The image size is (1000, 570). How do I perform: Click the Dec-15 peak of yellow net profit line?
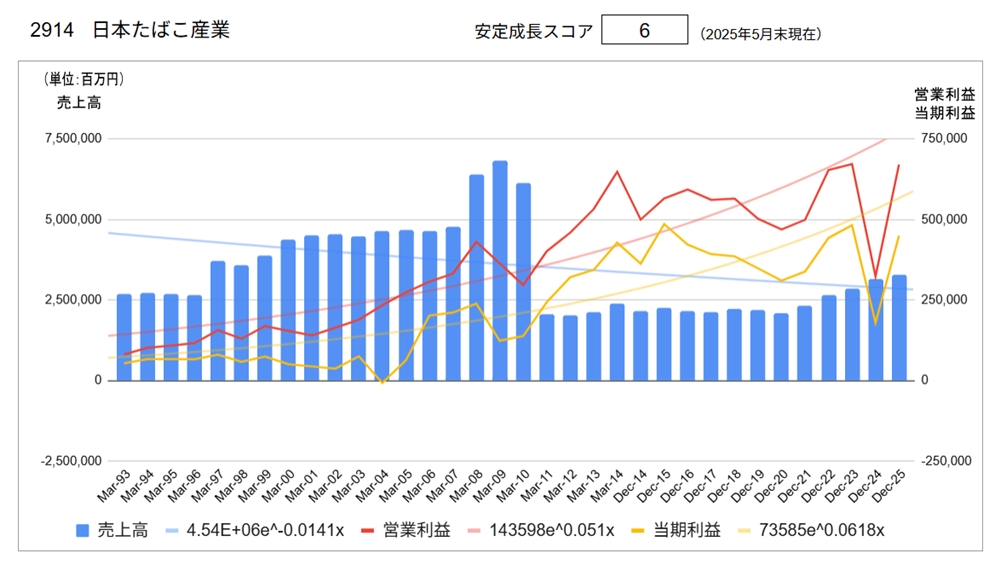coord(665,224)
